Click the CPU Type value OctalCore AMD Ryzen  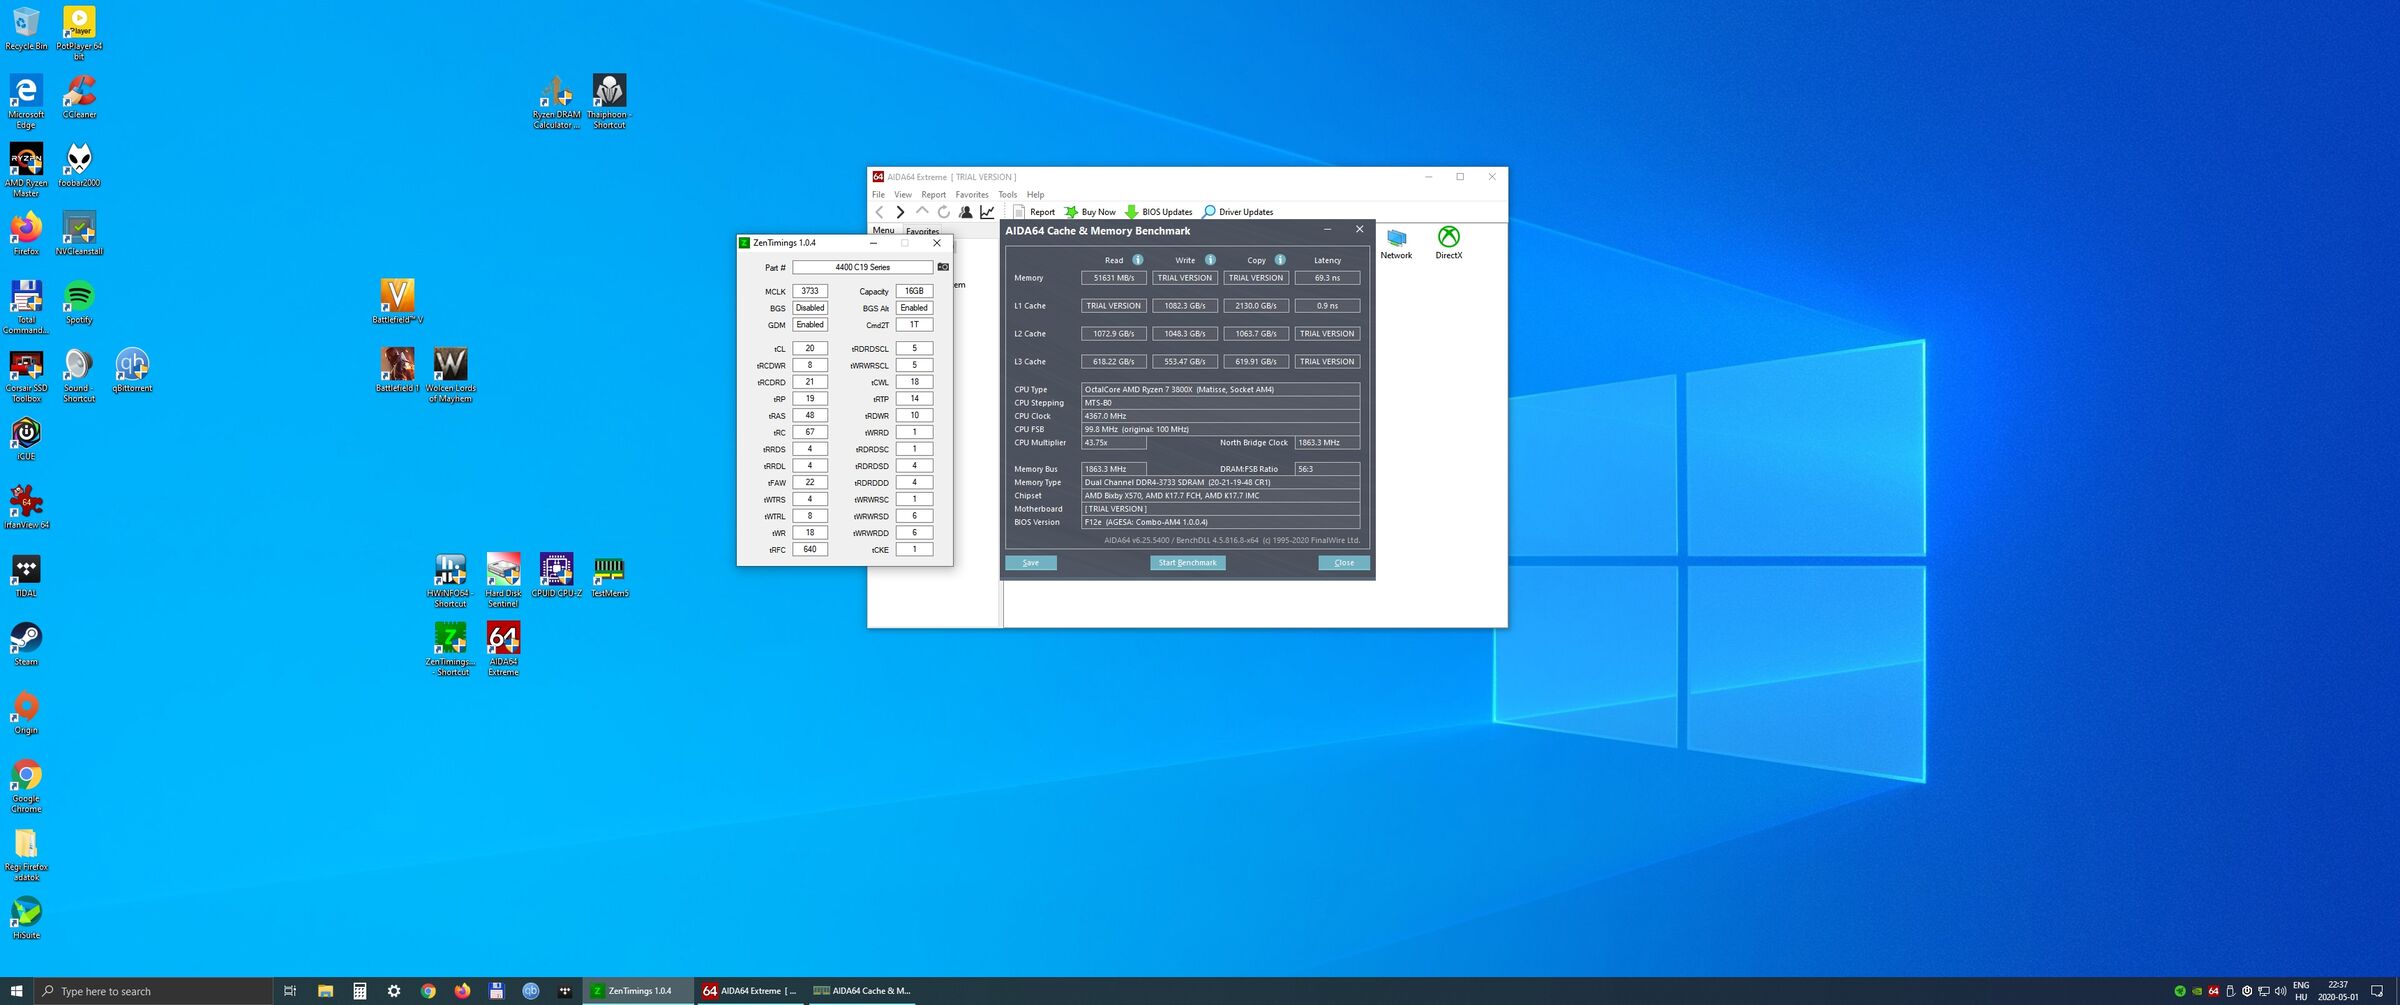[1220, 389]
